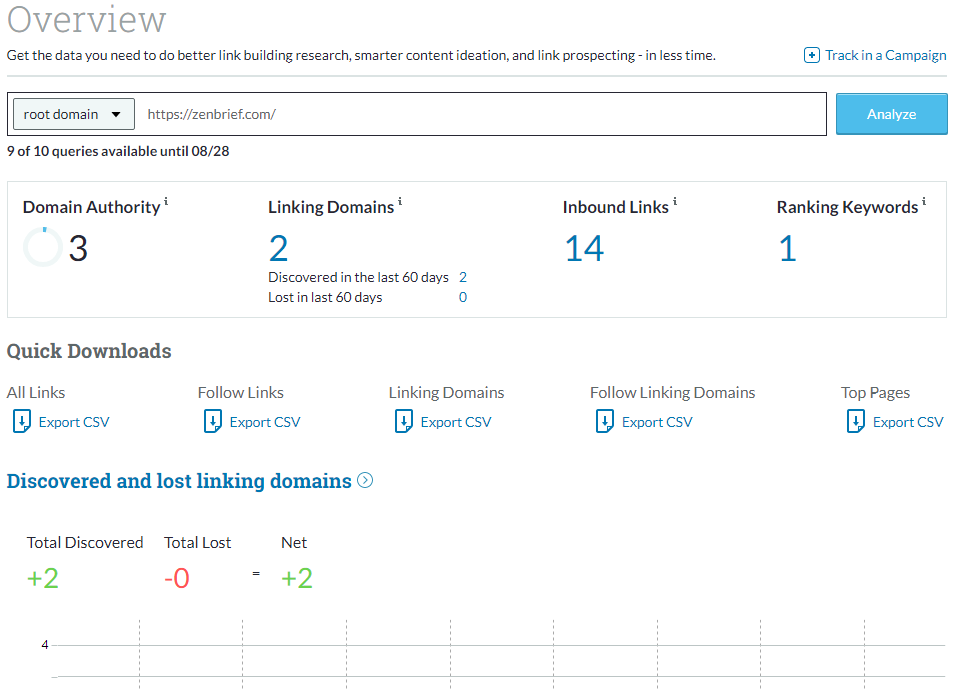973x691 pixels.
Task: Click the Follow Linking Domains download icon
Action: pos(605,421)
